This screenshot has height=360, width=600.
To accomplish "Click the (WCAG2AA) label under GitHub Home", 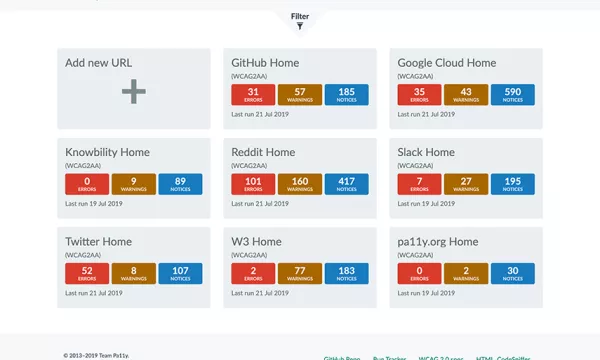I will (249, 77).
